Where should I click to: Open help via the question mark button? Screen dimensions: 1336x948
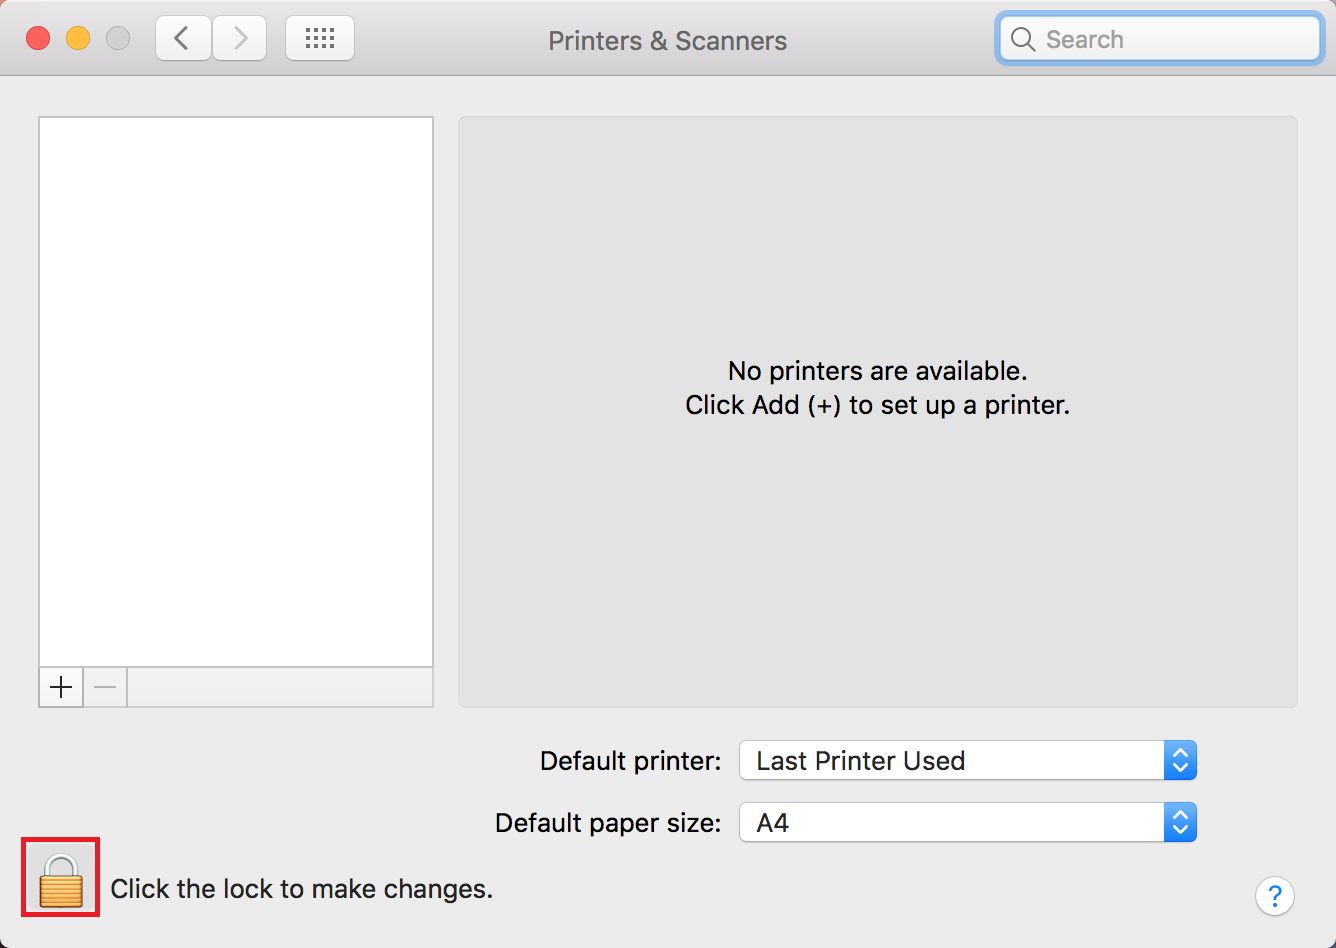(1275, 895)
